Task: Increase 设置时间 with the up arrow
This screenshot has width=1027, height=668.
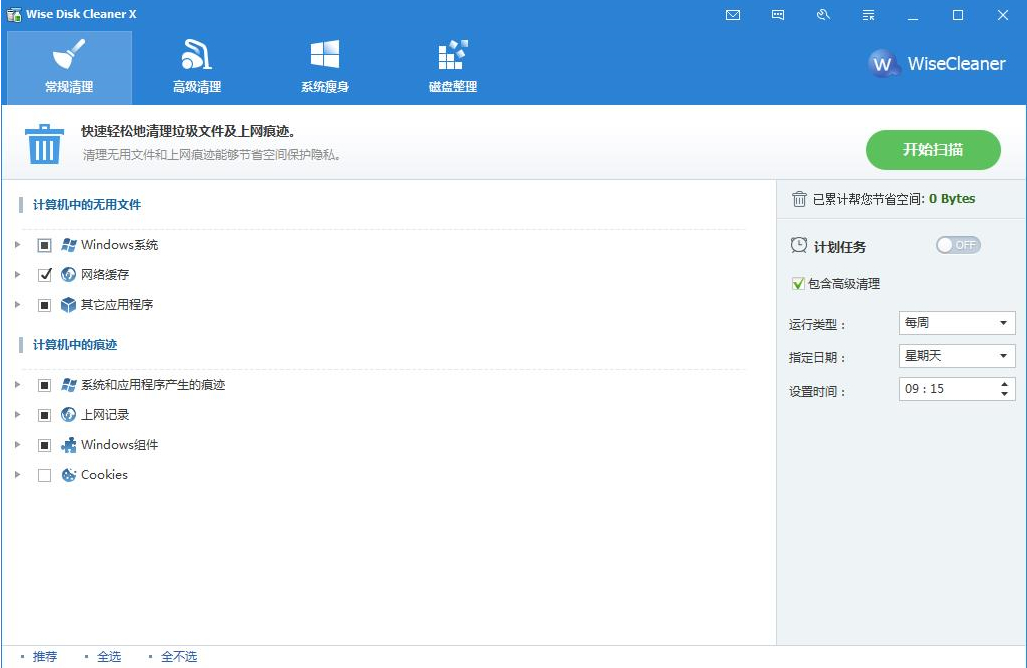Action: click(x=1004, y=383)
